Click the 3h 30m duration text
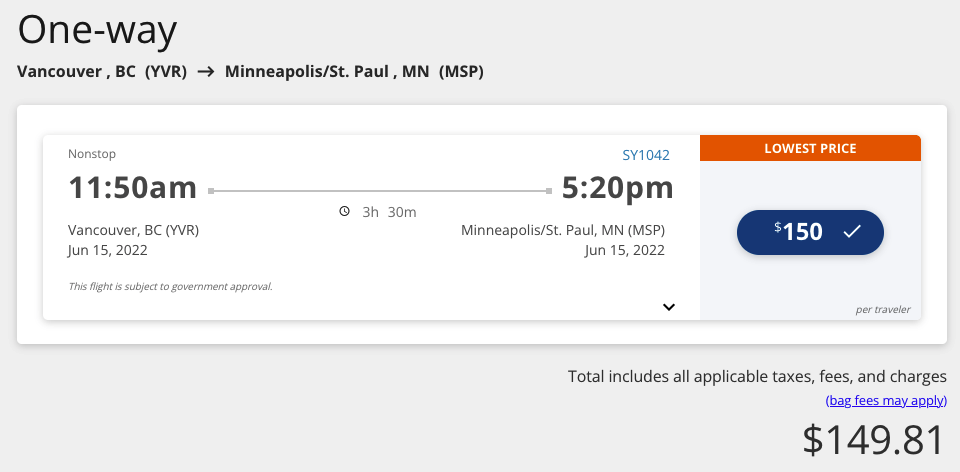 (x=389, y=211)
